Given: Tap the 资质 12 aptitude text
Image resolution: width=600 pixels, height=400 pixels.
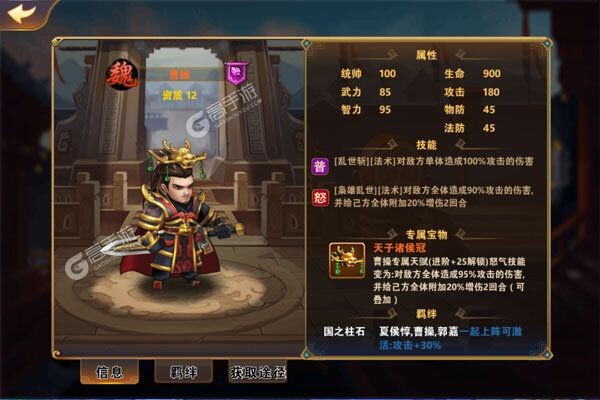Looking at the screenshot, I should click(179, 95).
